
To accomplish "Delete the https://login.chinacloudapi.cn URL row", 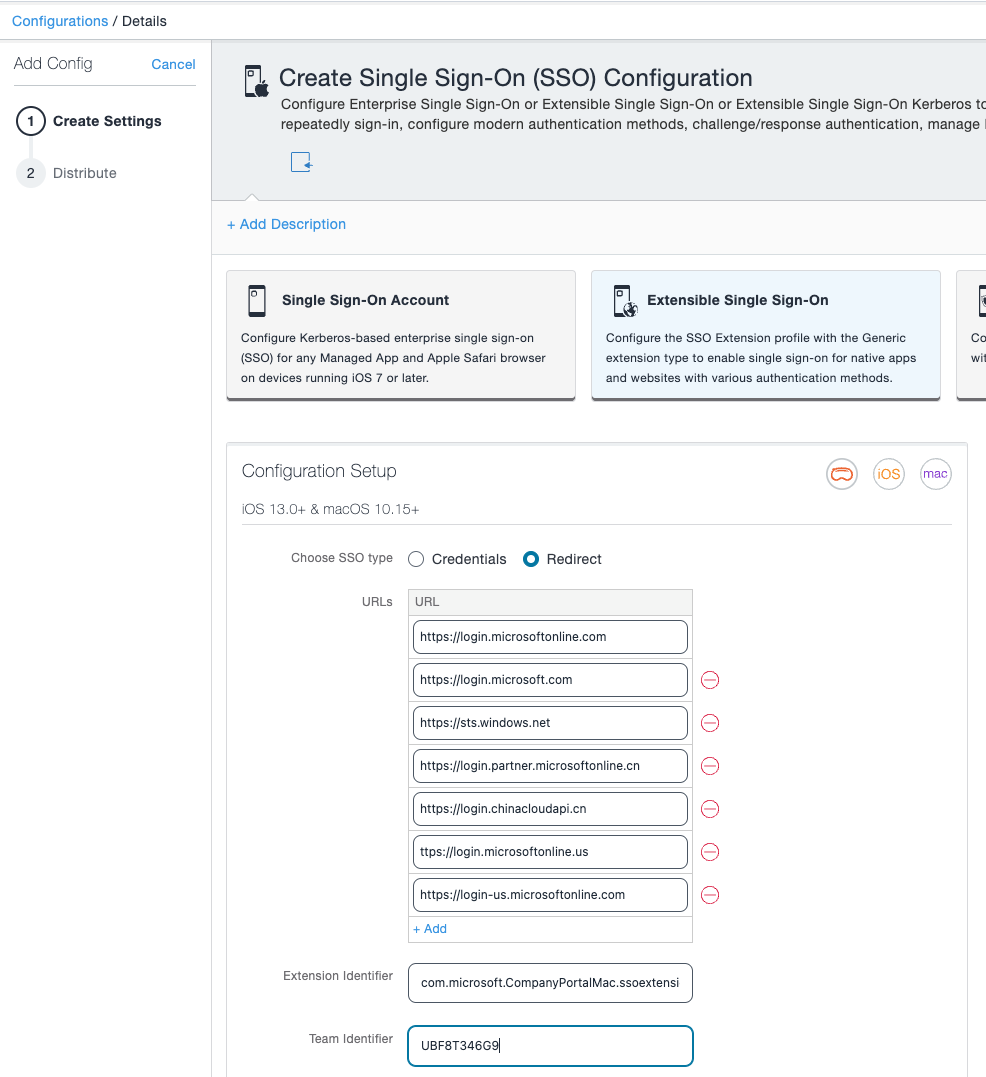I will (x=709, y=809).
